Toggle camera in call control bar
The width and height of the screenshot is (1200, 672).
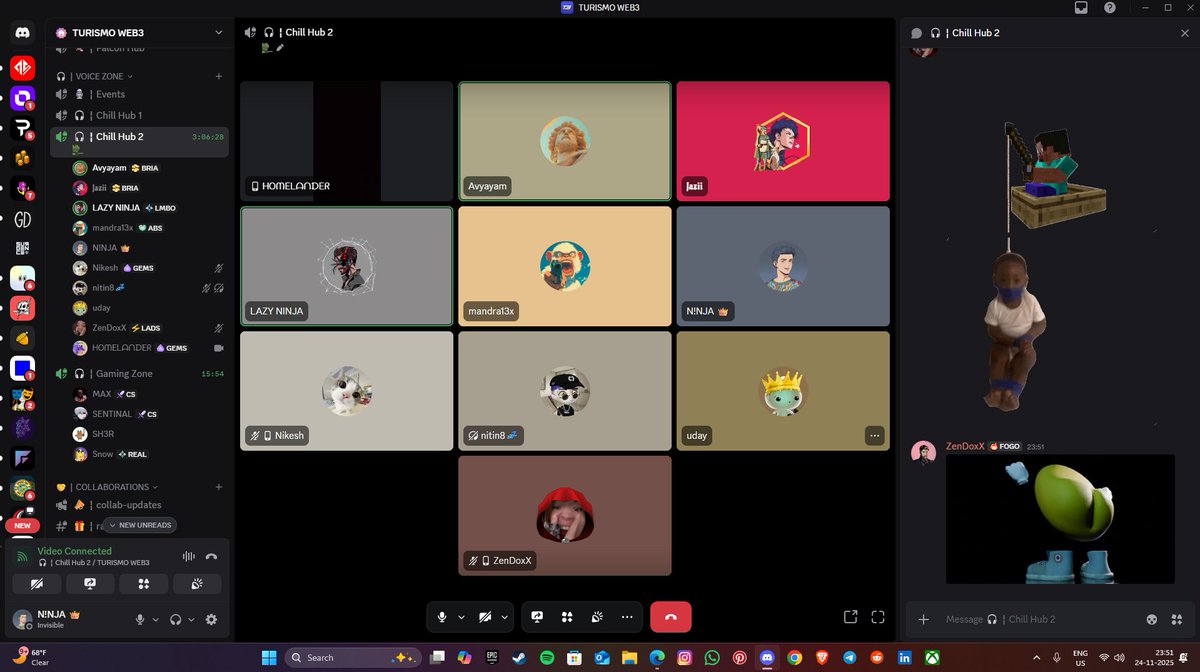pyautogui.click(x=485, y=617)
